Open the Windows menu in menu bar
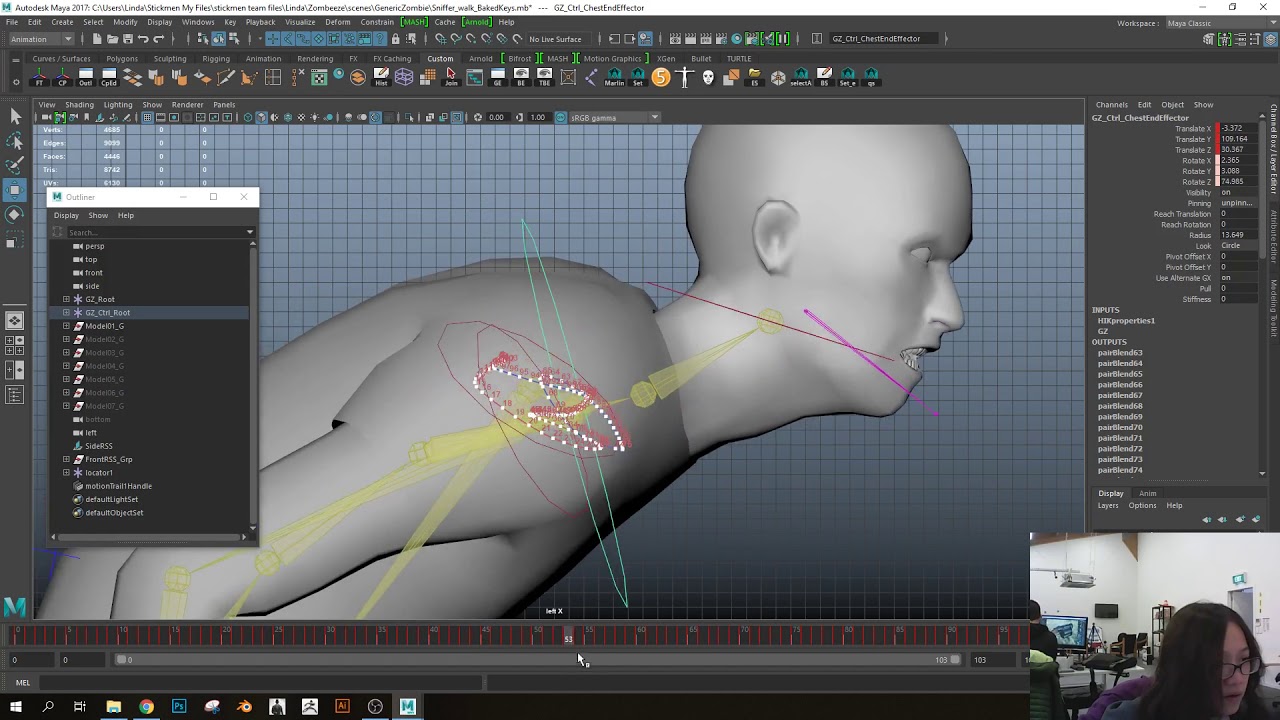Screen dimensions: 1280x720 click(198, 22)
